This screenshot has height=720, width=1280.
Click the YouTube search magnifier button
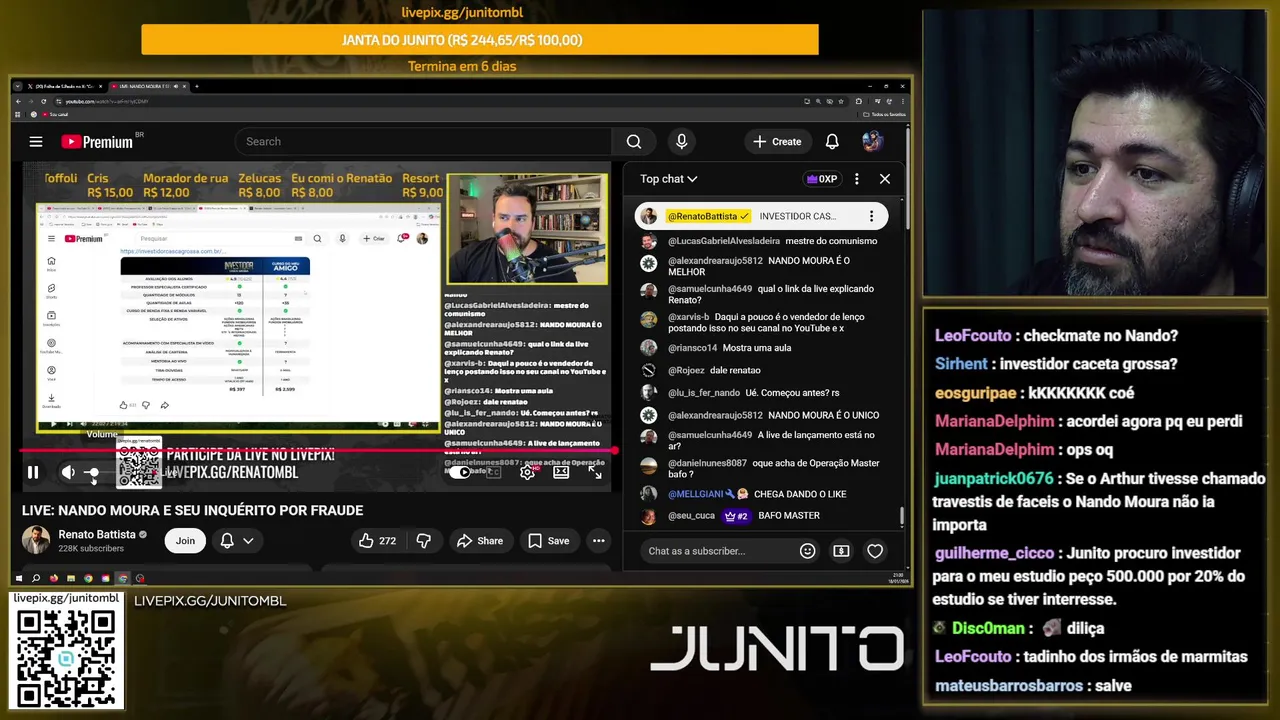click(x=634, y=142)
